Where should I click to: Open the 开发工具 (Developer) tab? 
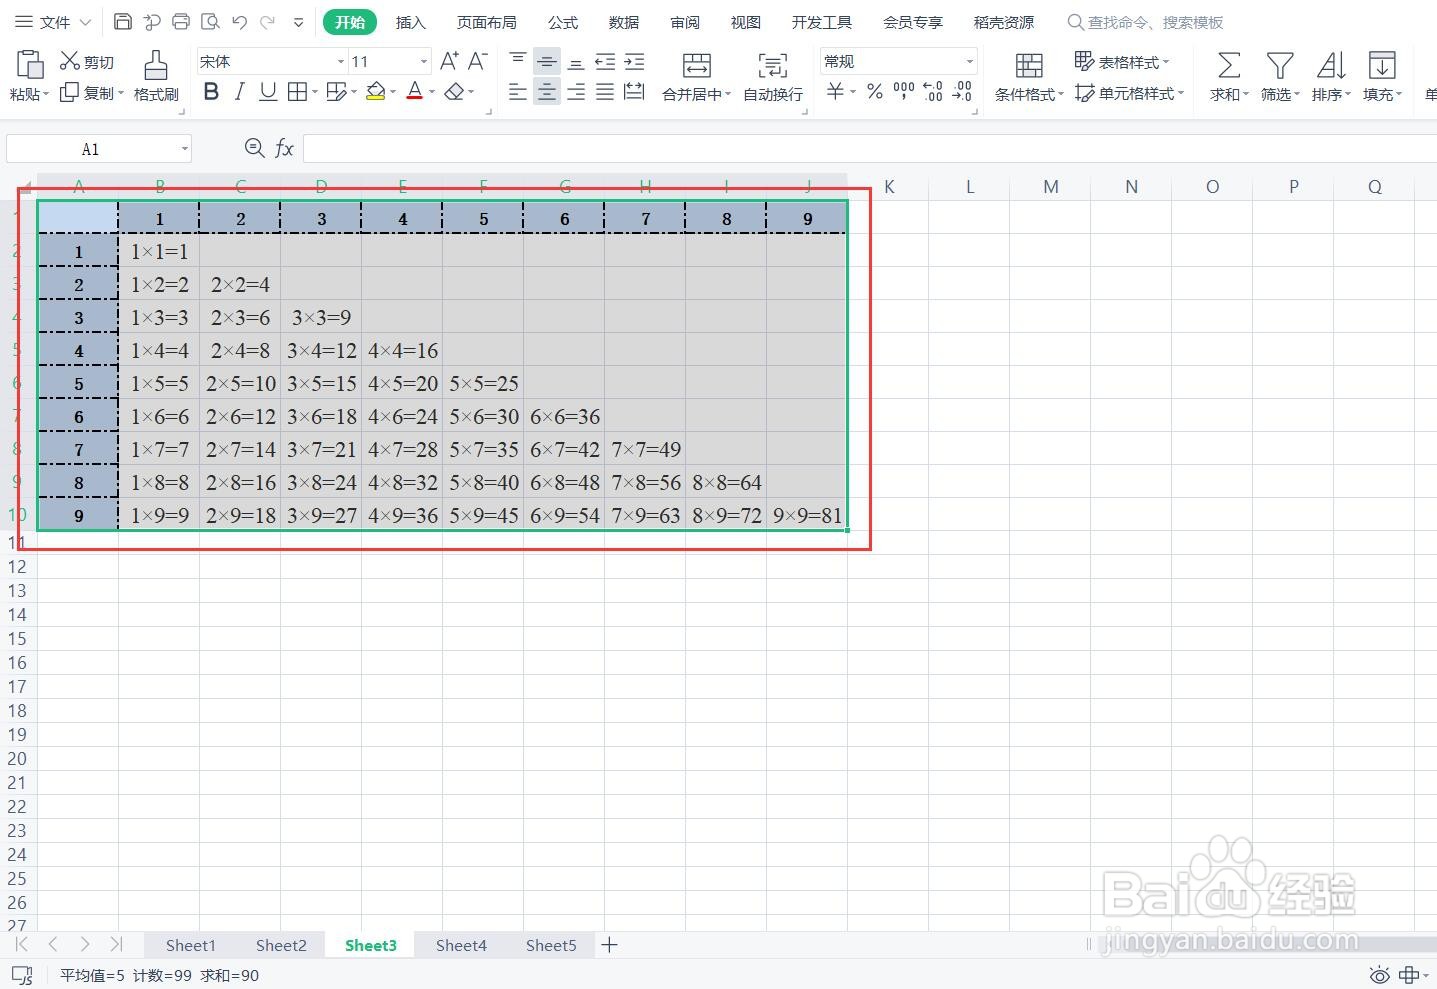point(822,22)
